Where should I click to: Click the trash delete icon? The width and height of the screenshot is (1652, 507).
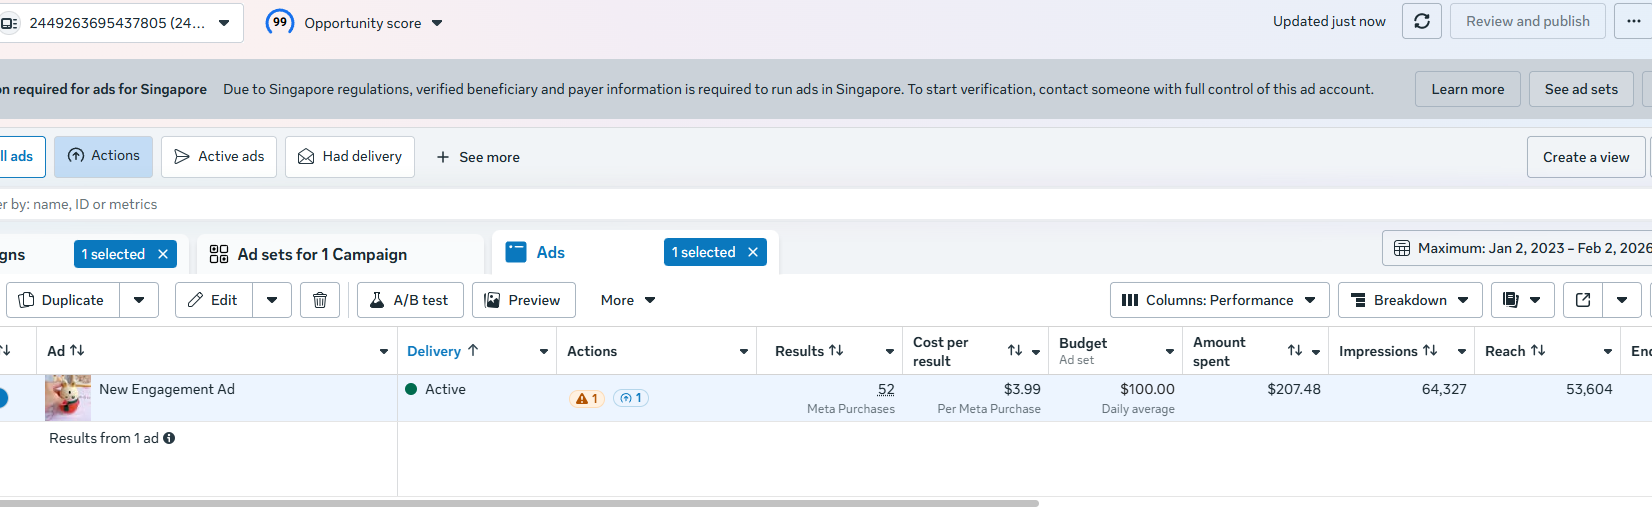(320, 300)
